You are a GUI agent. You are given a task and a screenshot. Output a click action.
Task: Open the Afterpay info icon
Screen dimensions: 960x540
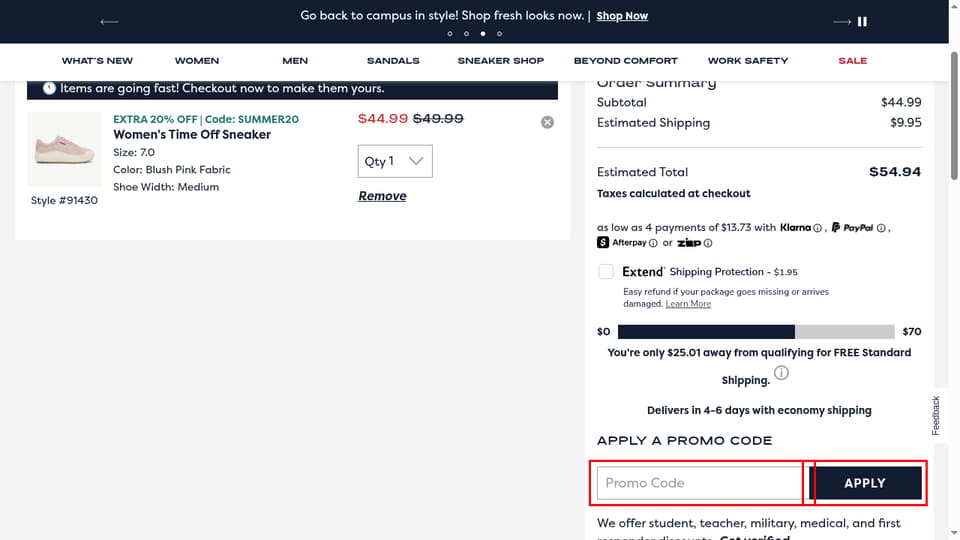click(653, 243)
